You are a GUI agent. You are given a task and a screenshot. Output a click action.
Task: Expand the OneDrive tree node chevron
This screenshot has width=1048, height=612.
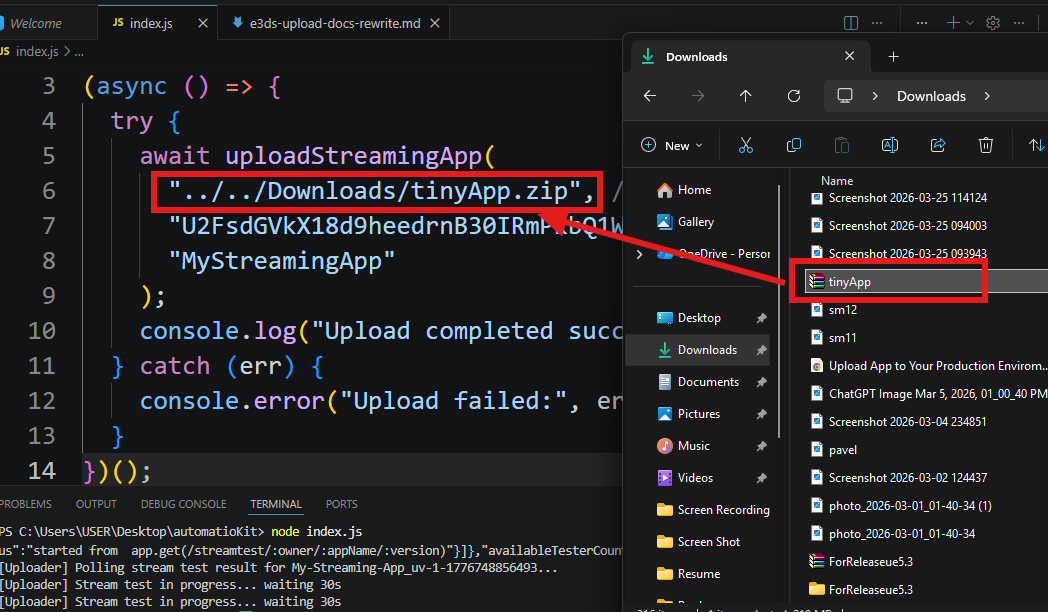(640, 254)
